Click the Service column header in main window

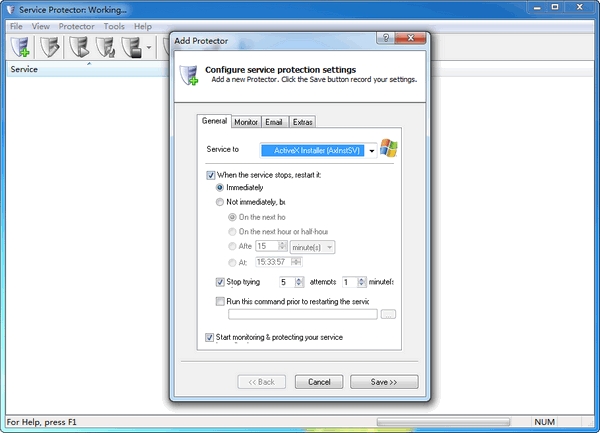[87, 69]
